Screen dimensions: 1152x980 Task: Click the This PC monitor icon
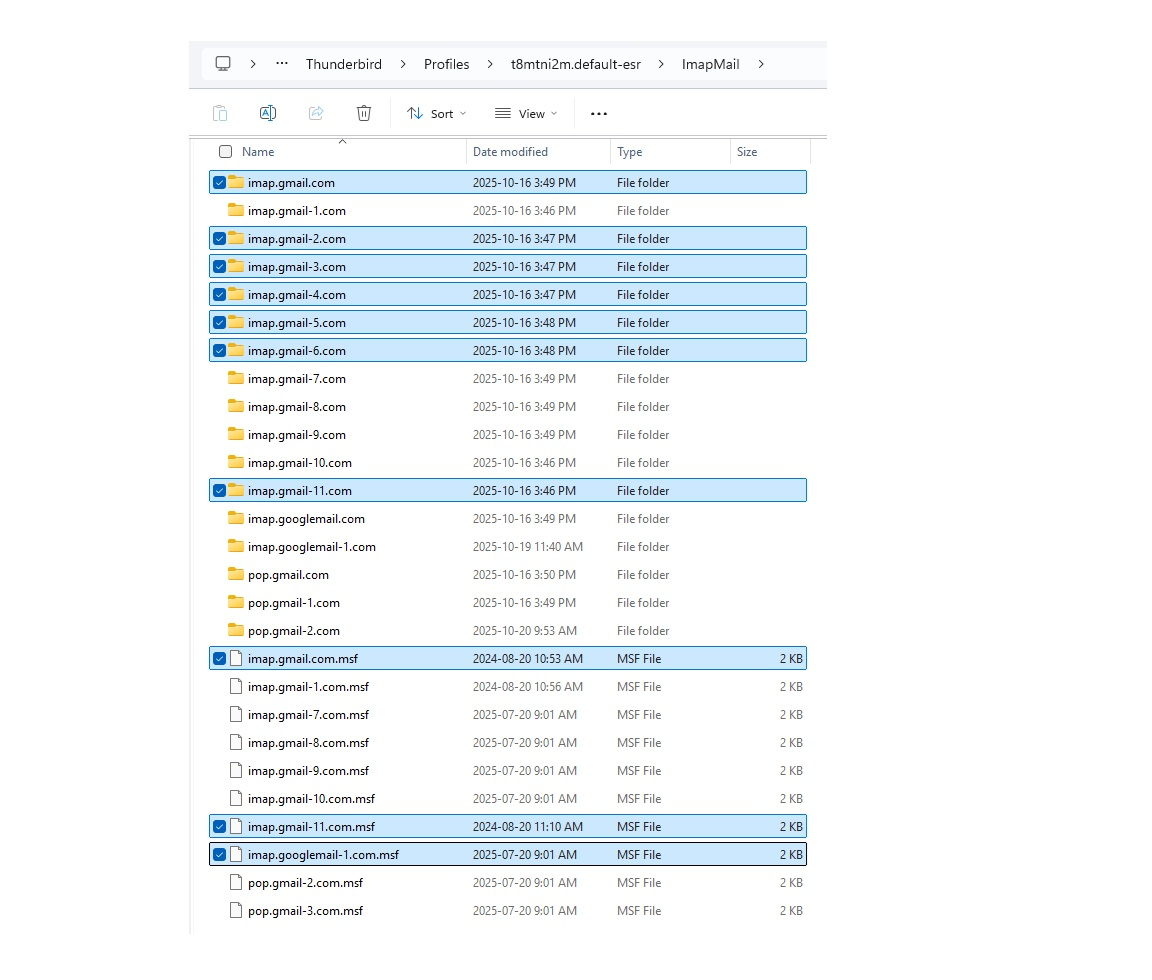coord(223,64)
